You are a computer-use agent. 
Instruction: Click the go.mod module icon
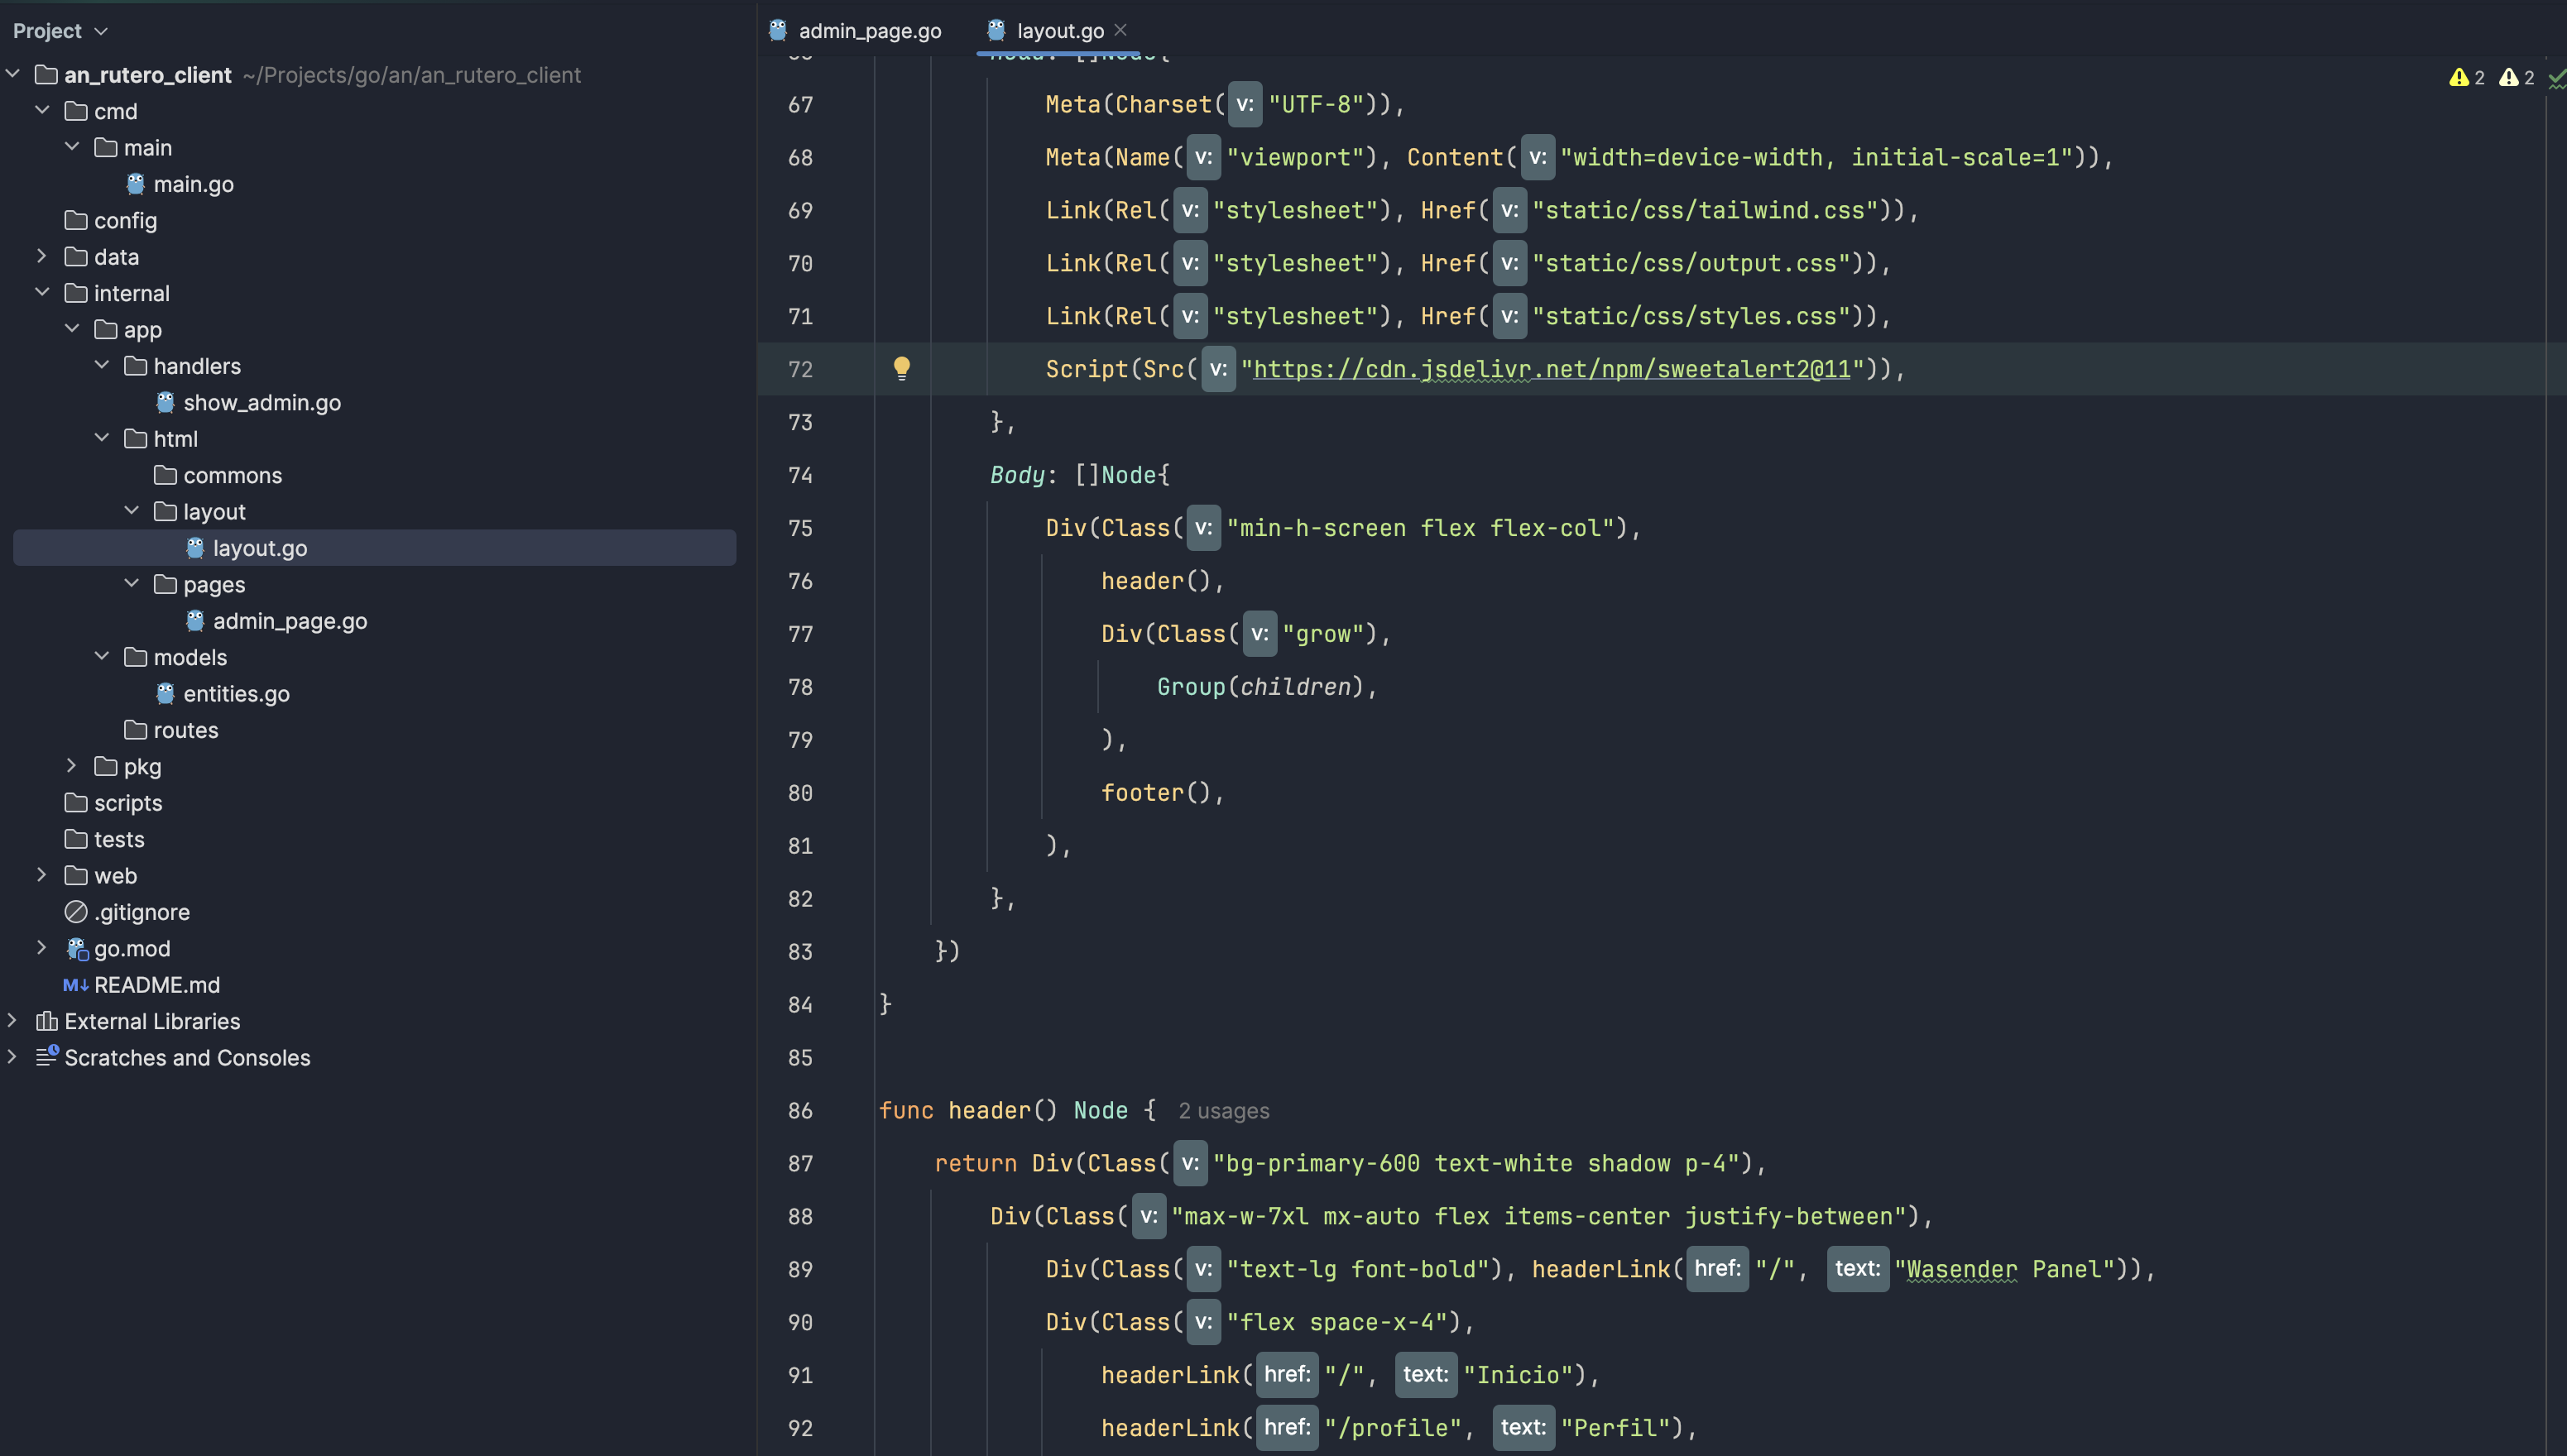(x=77, y=948)
